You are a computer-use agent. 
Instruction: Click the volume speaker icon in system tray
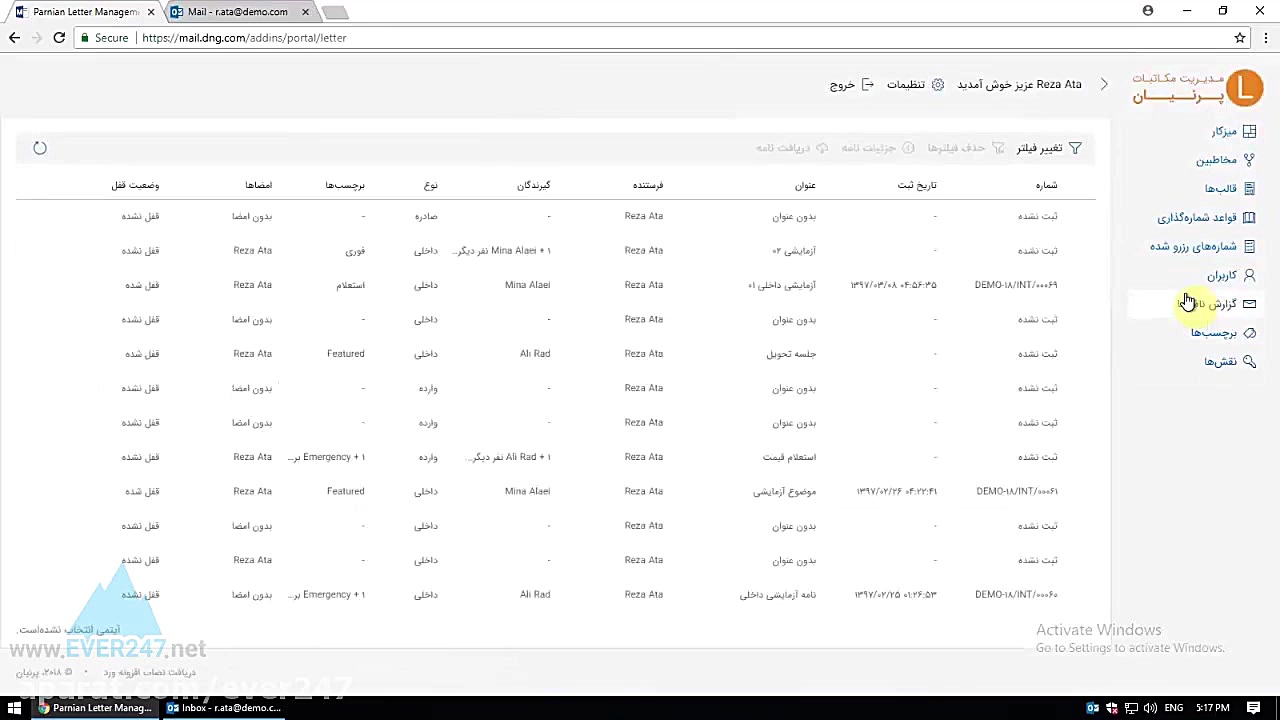point(1150,708)
